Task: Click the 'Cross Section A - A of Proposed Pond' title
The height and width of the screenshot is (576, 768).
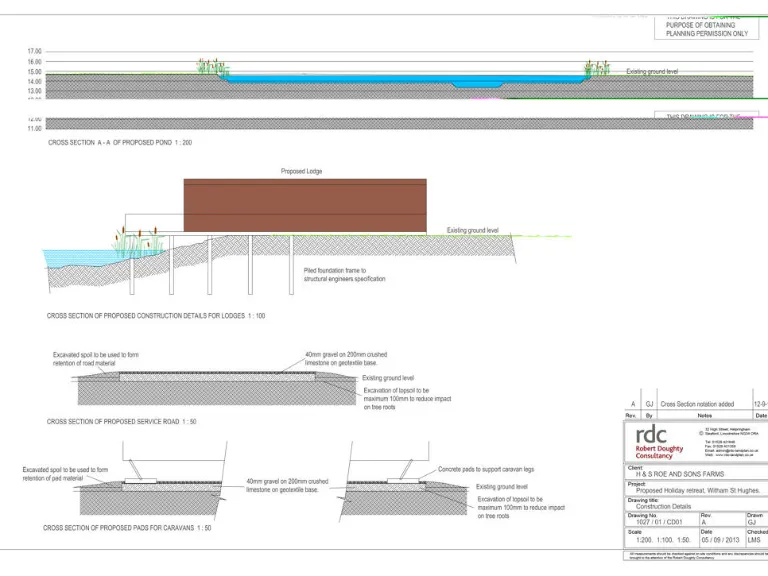Action: pos(120,143)
